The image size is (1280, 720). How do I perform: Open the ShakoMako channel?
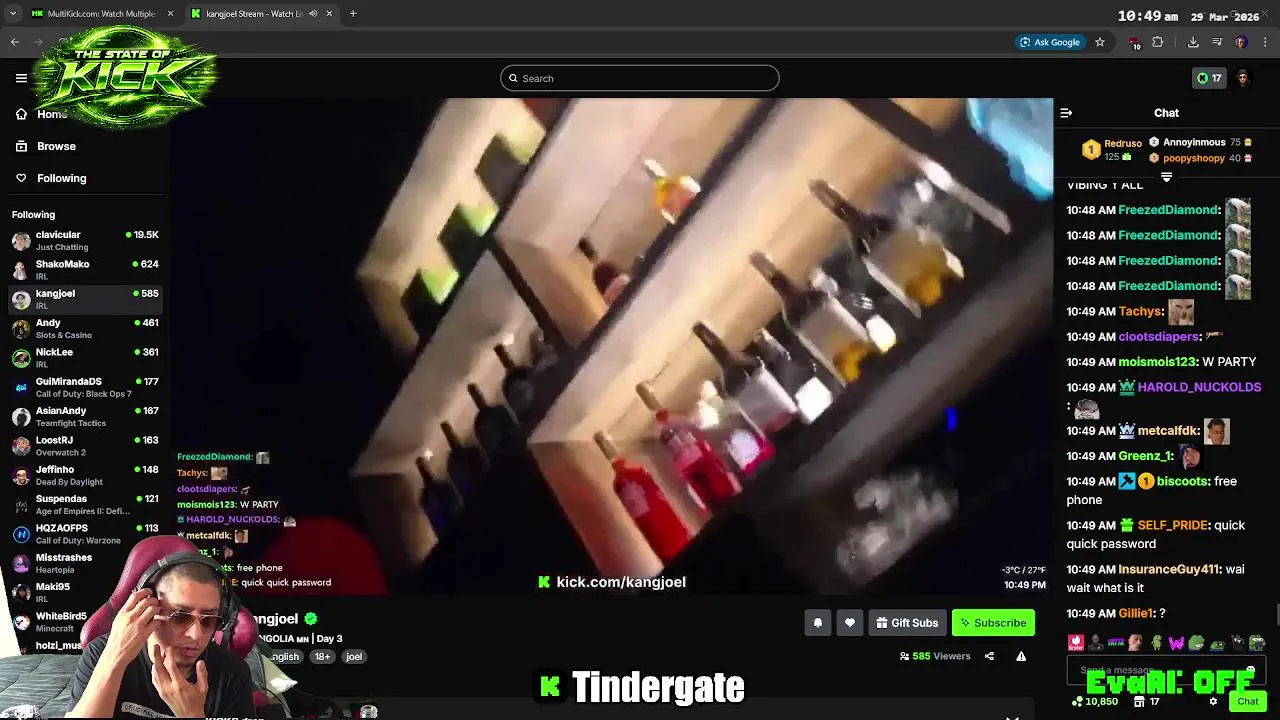[x=85, y=270]
